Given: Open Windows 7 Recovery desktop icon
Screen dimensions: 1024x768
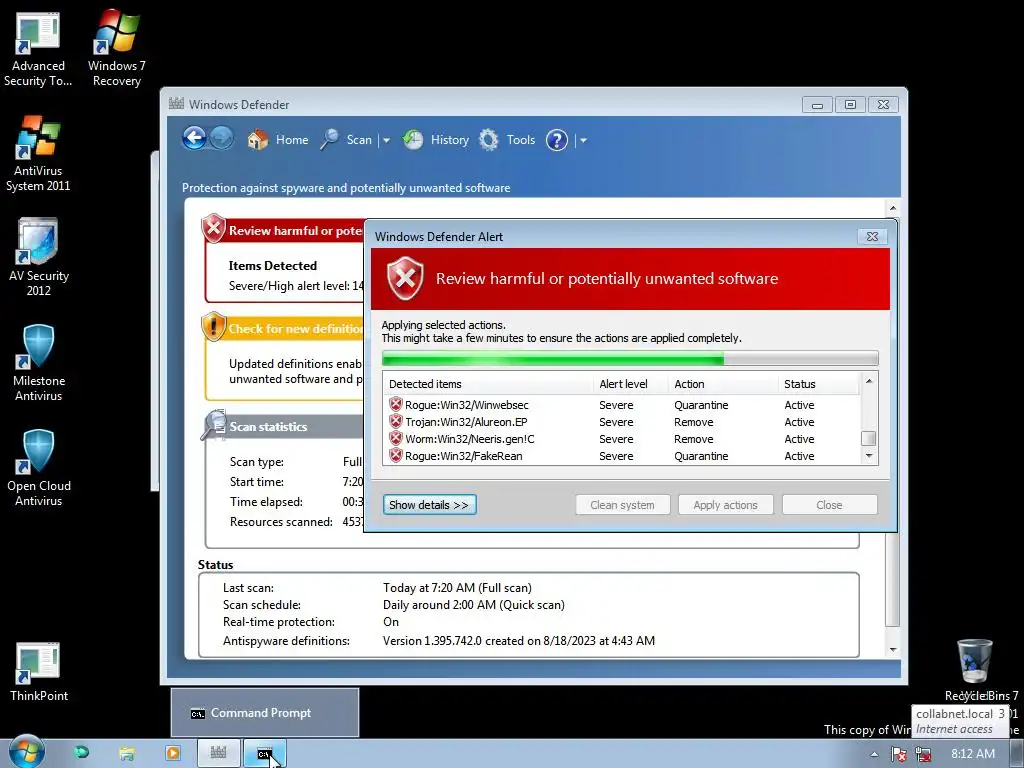Looking at the screenshot, I should [x=116, y=48].
